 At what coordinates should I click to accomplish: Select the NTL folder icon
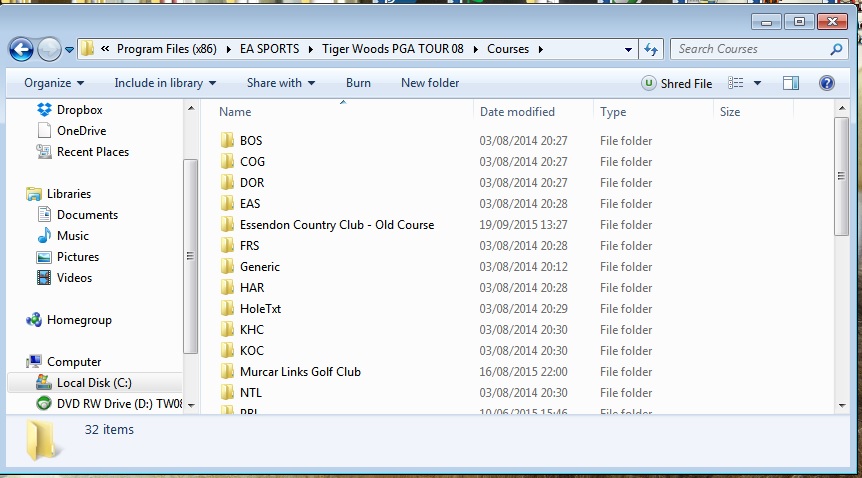point(227,392)
